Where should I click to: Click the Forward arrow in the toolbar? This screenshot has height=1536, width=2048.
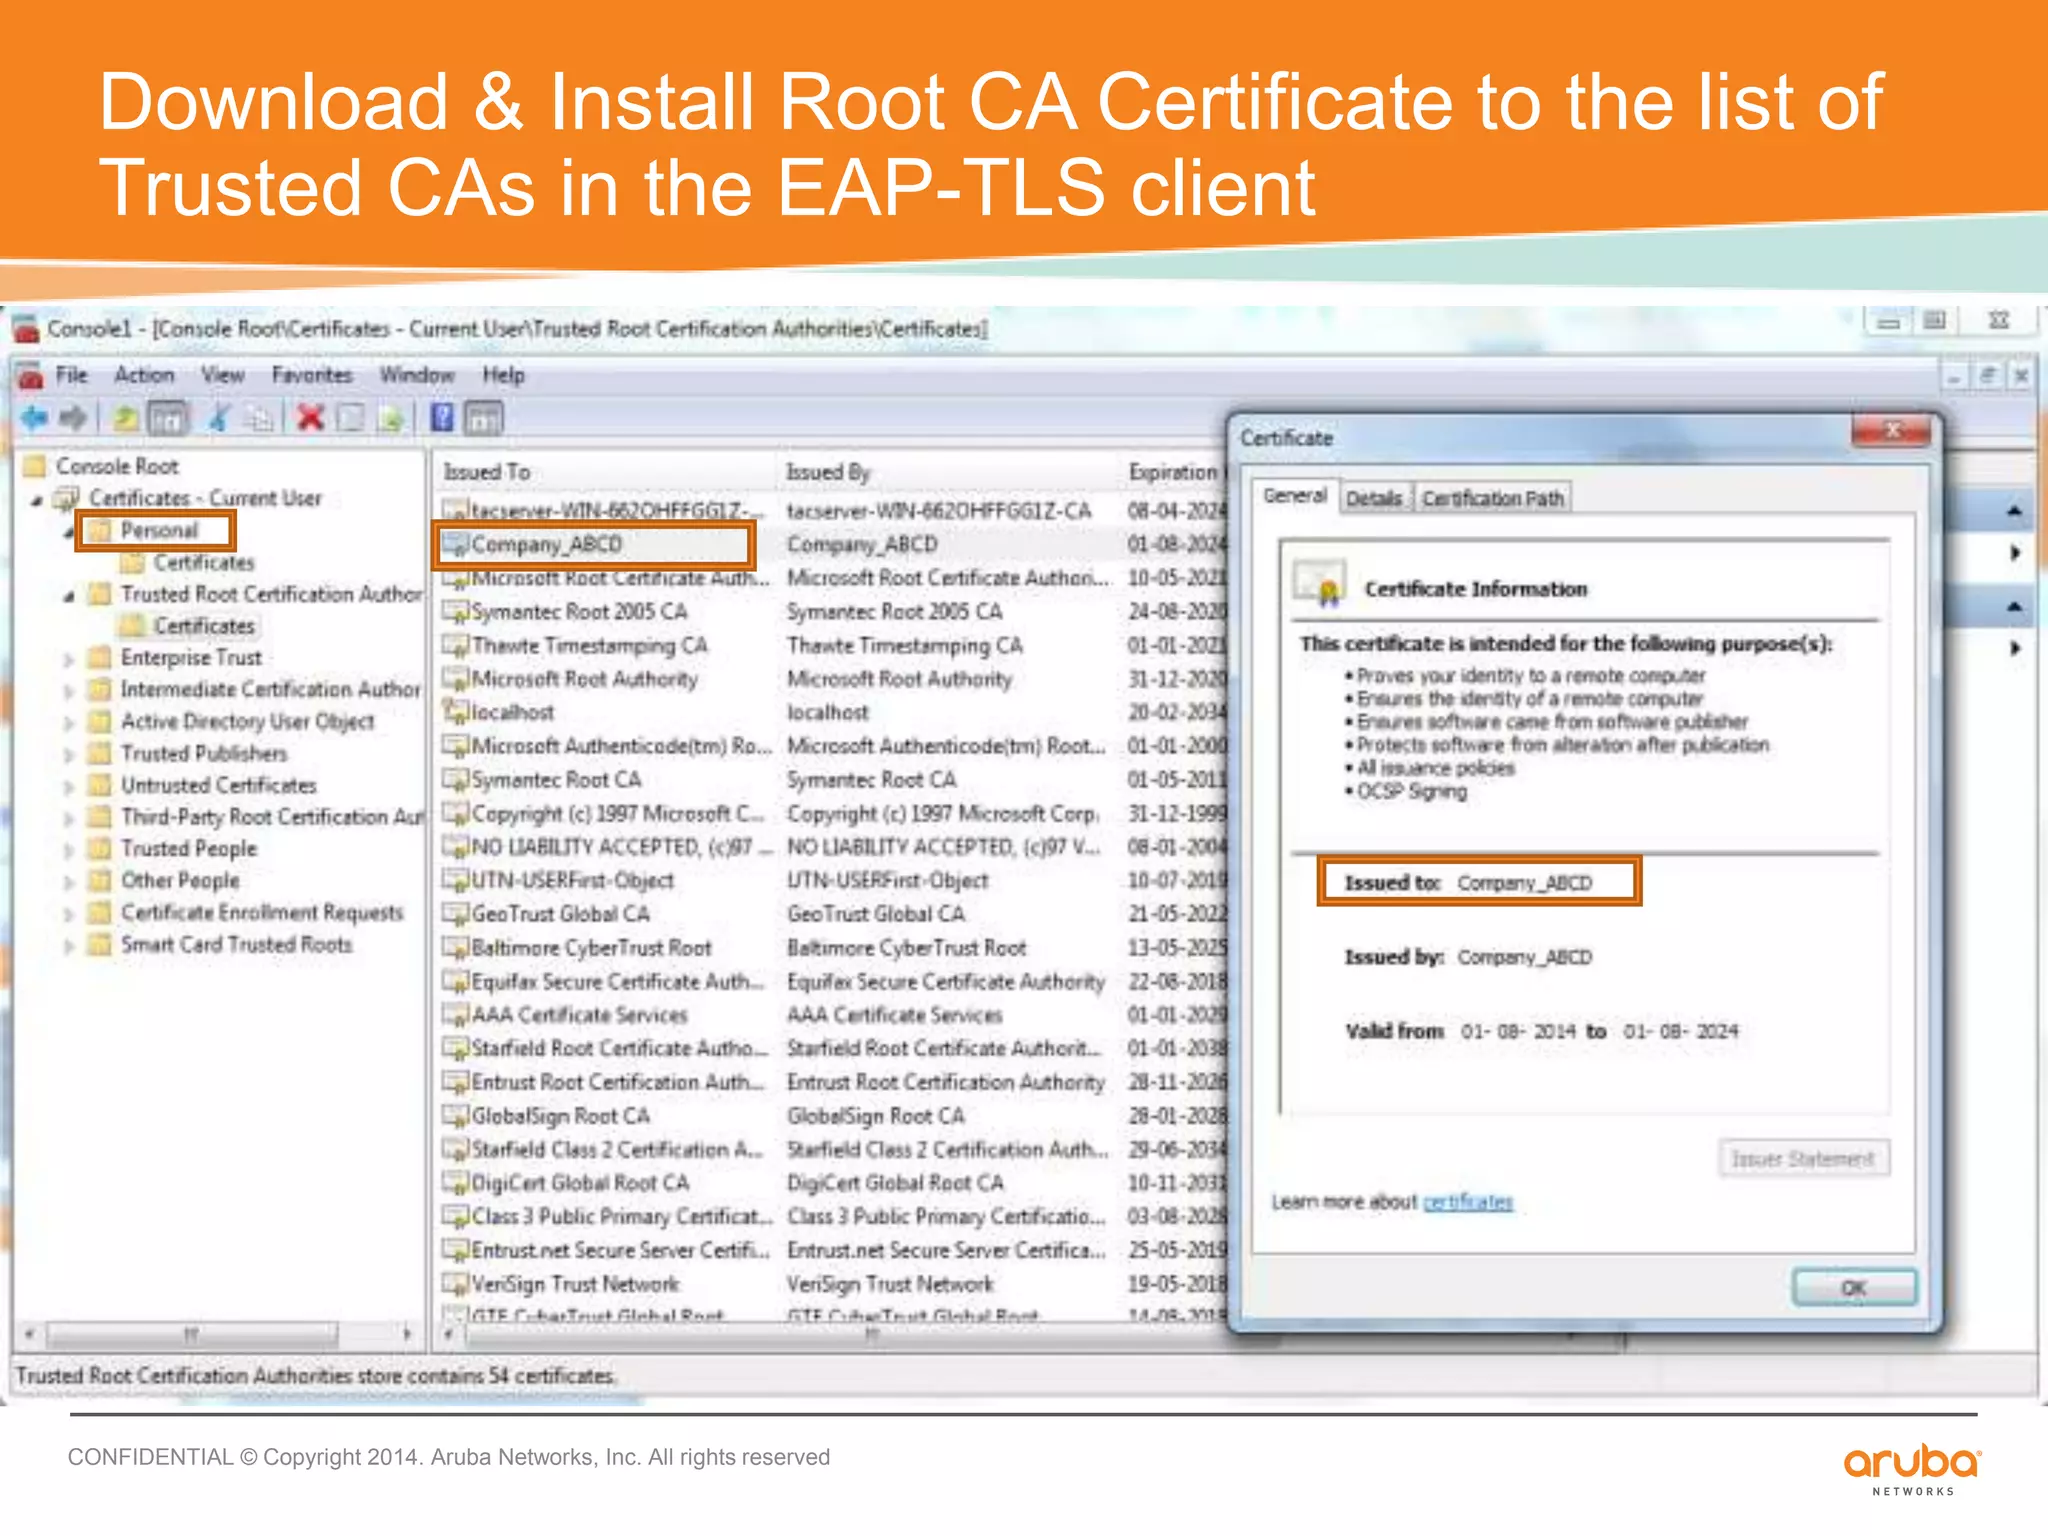click(x=73, y=417)
